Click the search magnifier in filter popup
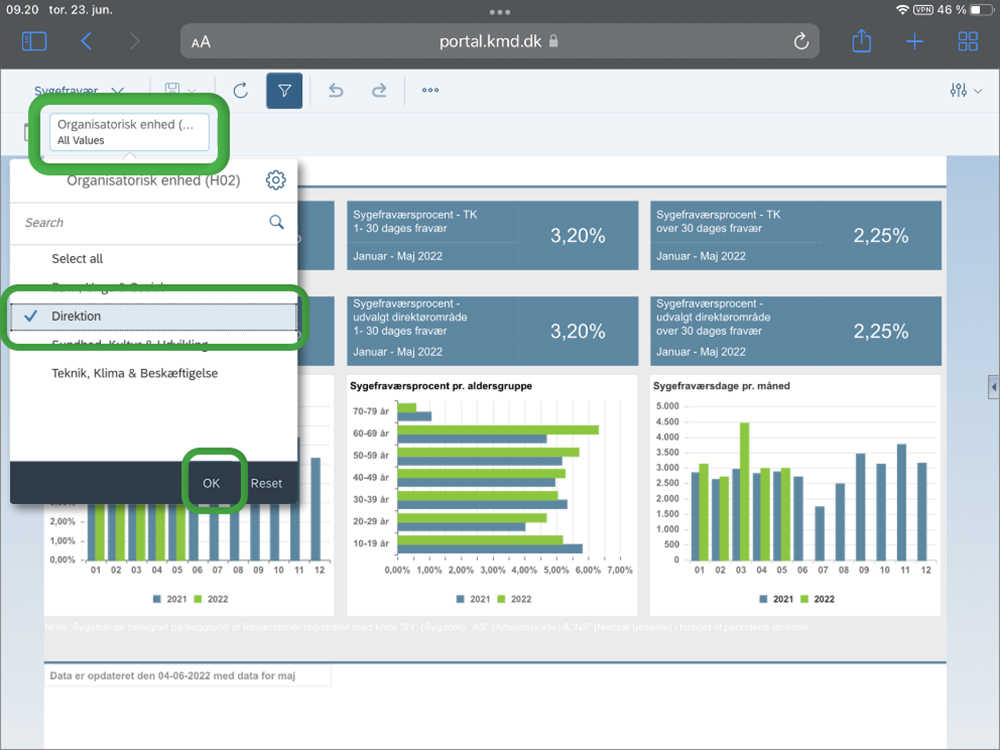 pyautogui.click(x=277, y=222)
